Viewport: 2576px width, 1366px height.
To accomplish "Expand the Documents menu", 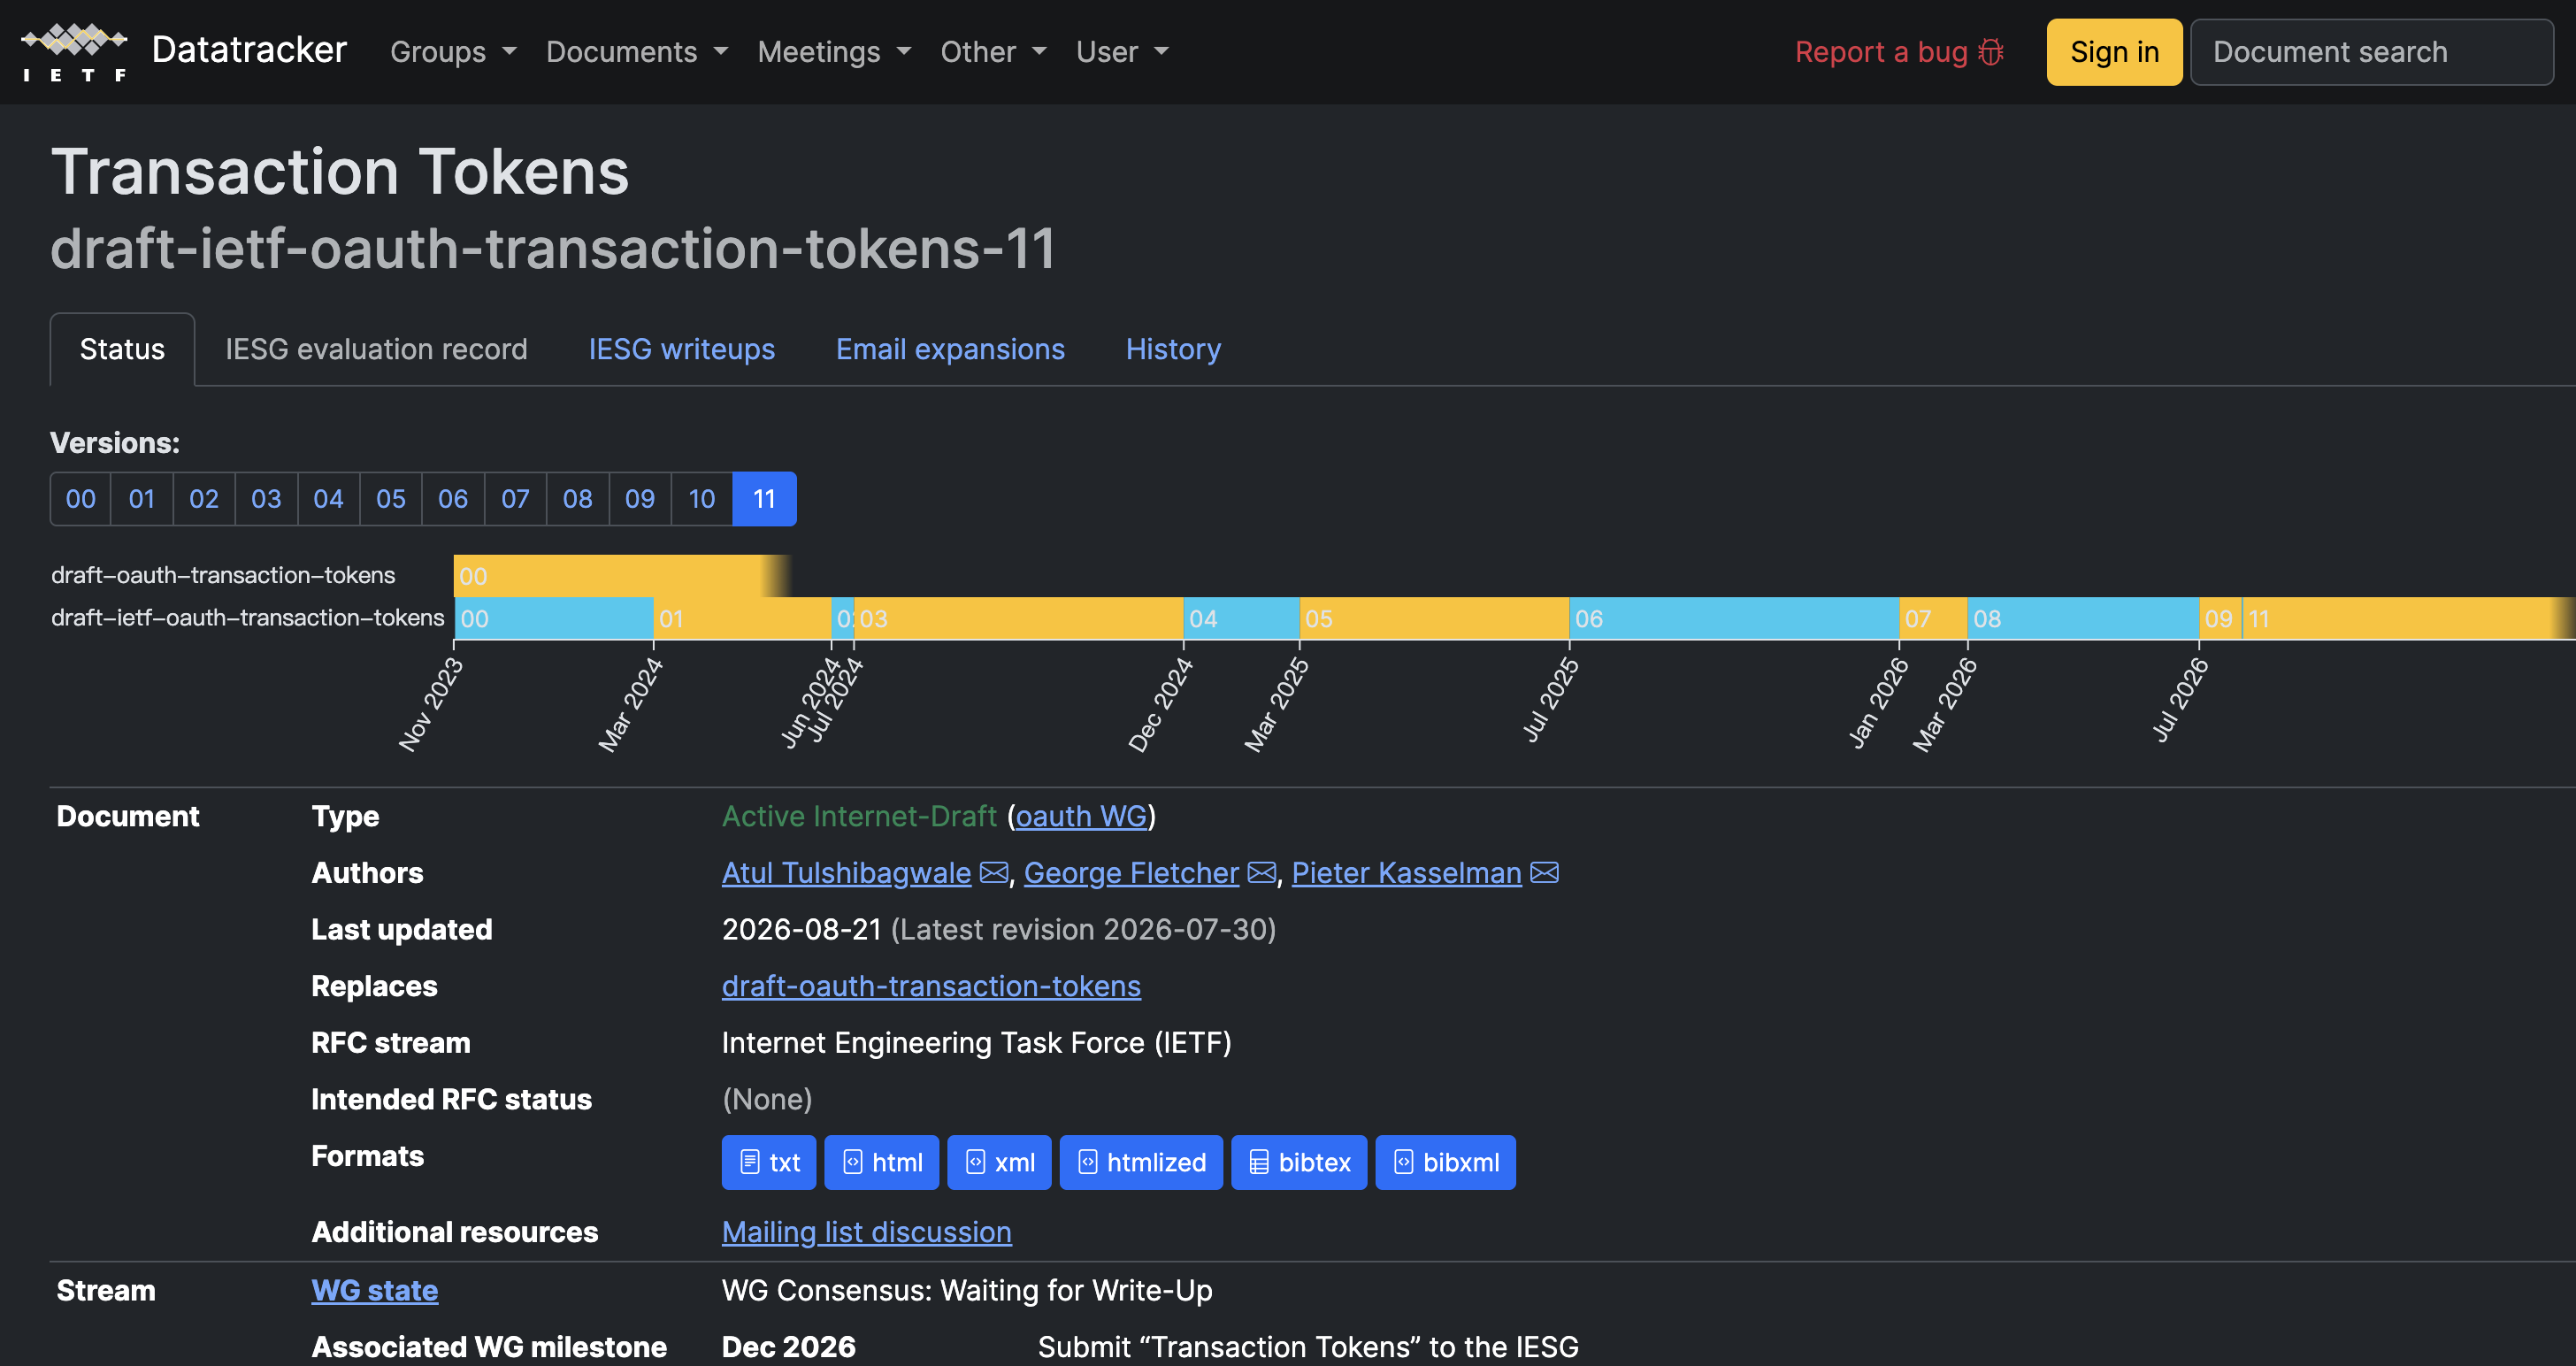I will click(637, 52).
